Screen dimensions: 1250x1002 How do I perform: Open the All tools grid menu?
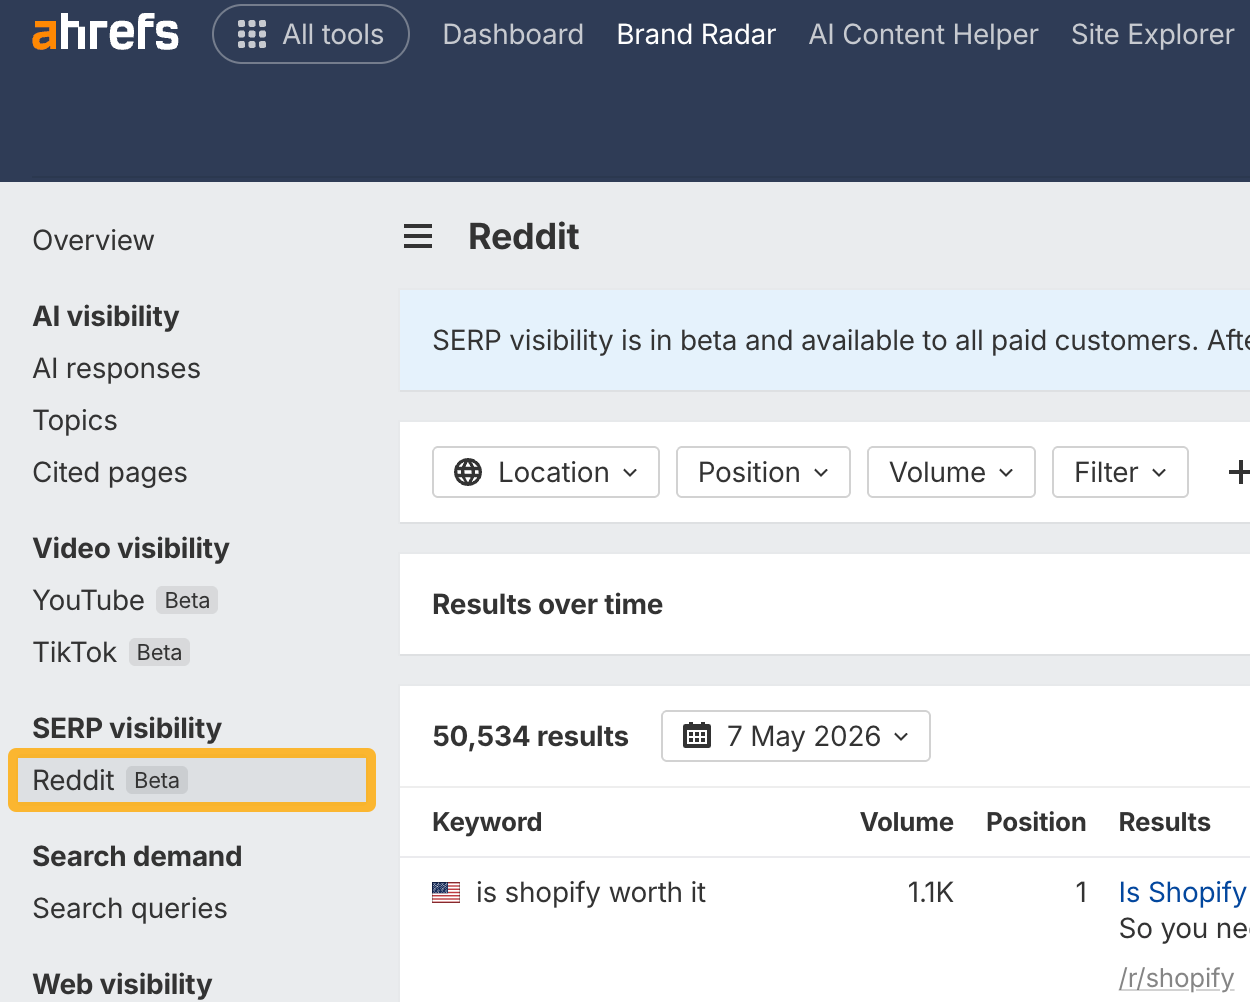tap(311, 34)
